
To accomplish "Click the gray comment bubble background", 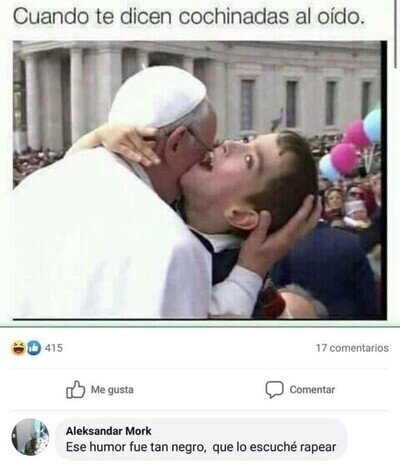I will (x=201, y=439).
